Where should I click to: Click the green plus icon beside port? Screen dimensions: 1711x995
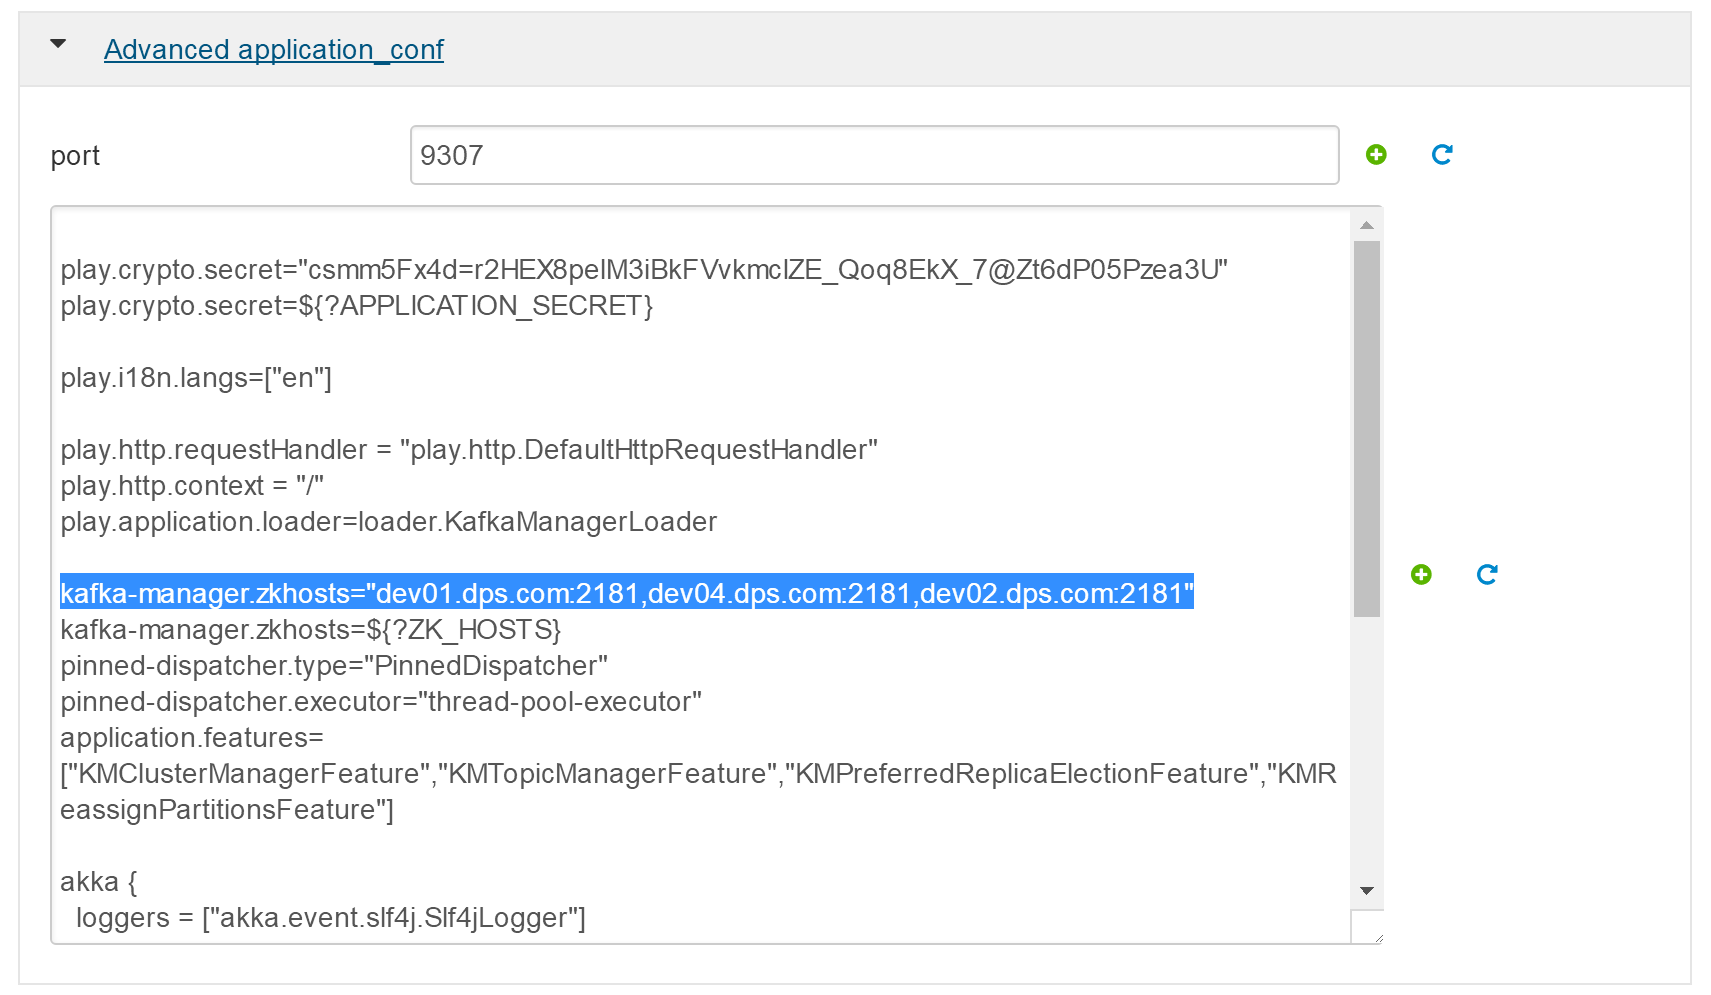(1376, 154)
